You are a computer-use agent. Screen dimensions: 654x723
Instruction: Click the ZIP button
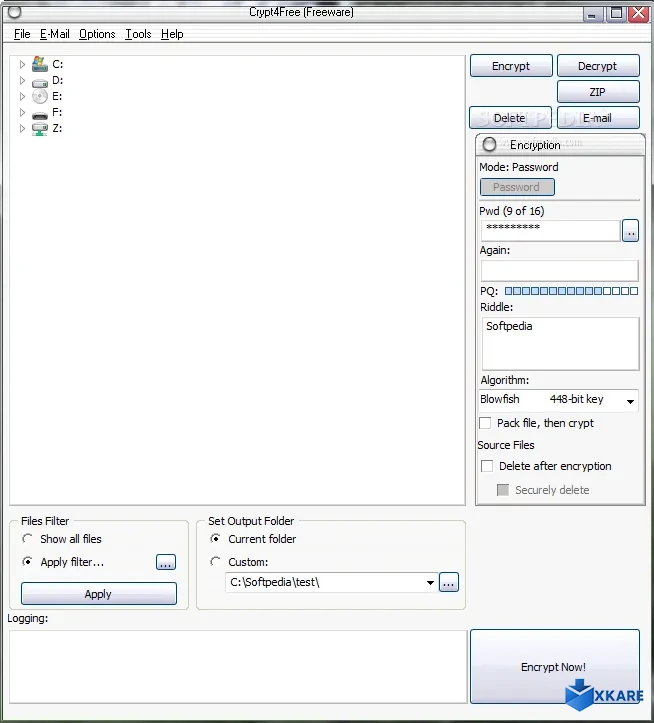[598, 92]
